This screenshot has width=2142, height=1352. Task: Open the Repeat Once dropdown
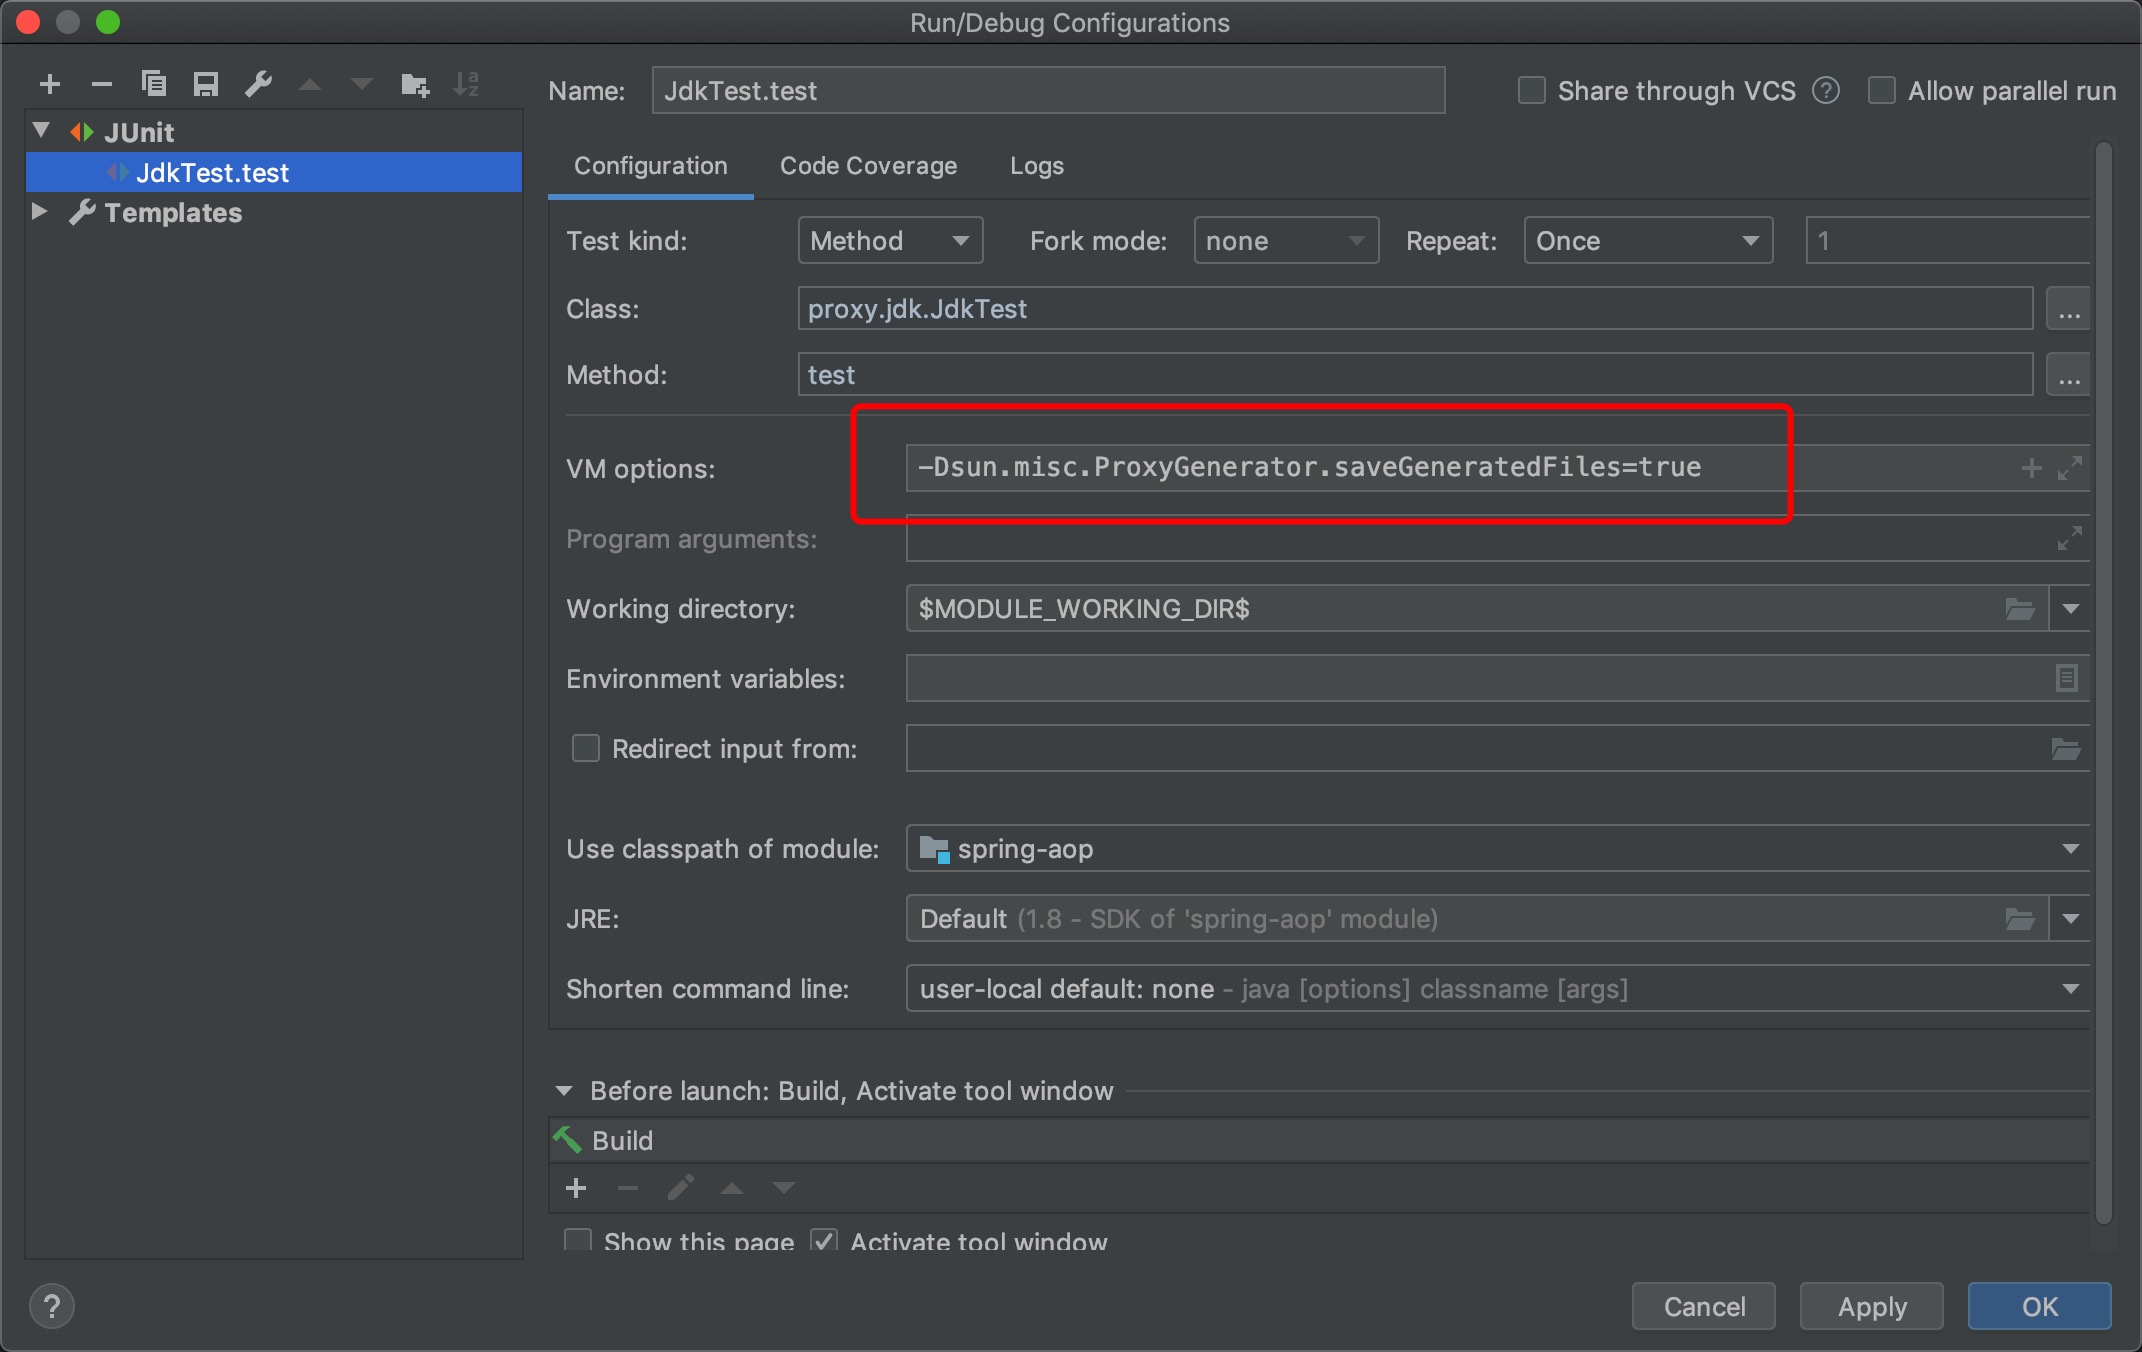click(x=1647, y=241)
